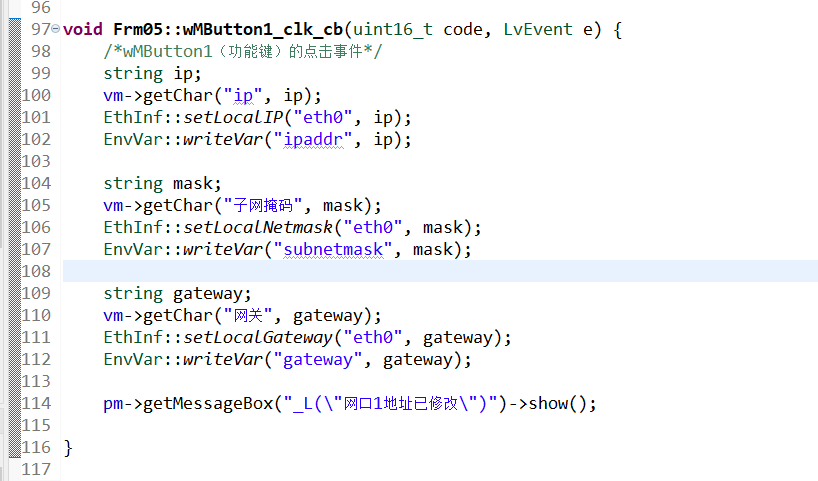Click setLocalNetmask method call
818x481 pixels.
[x=258, y=227]
